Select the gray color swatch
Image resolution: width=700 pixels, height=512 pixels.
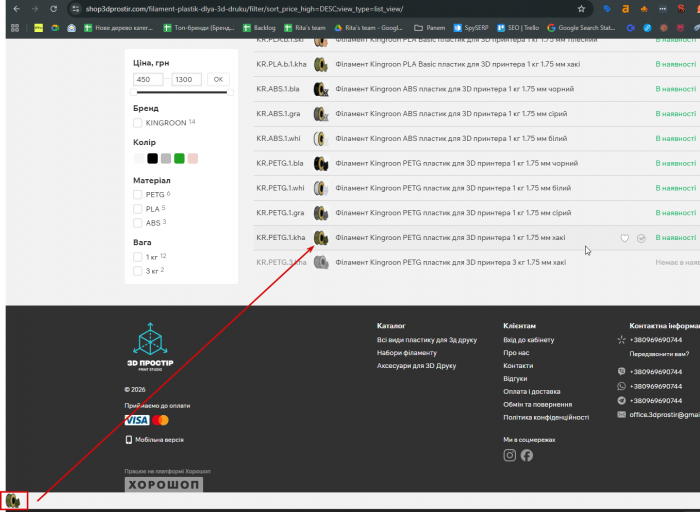(166, 158)
